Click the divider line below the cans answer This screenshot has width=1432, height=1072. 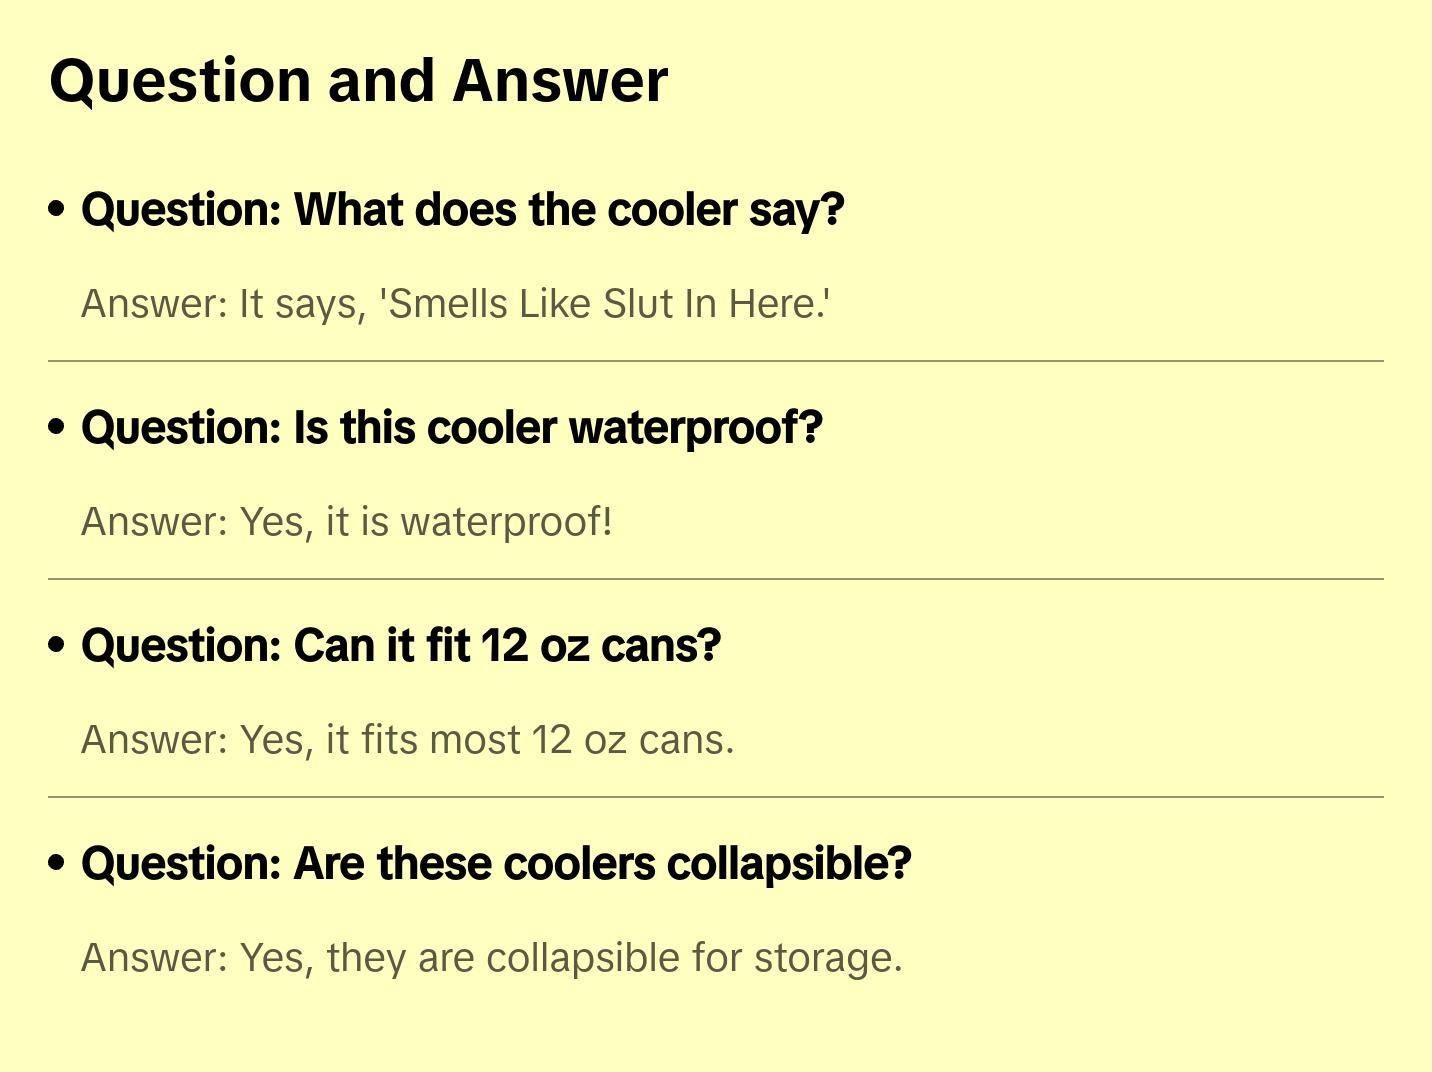pyautogui.click(x=715, y=797)
